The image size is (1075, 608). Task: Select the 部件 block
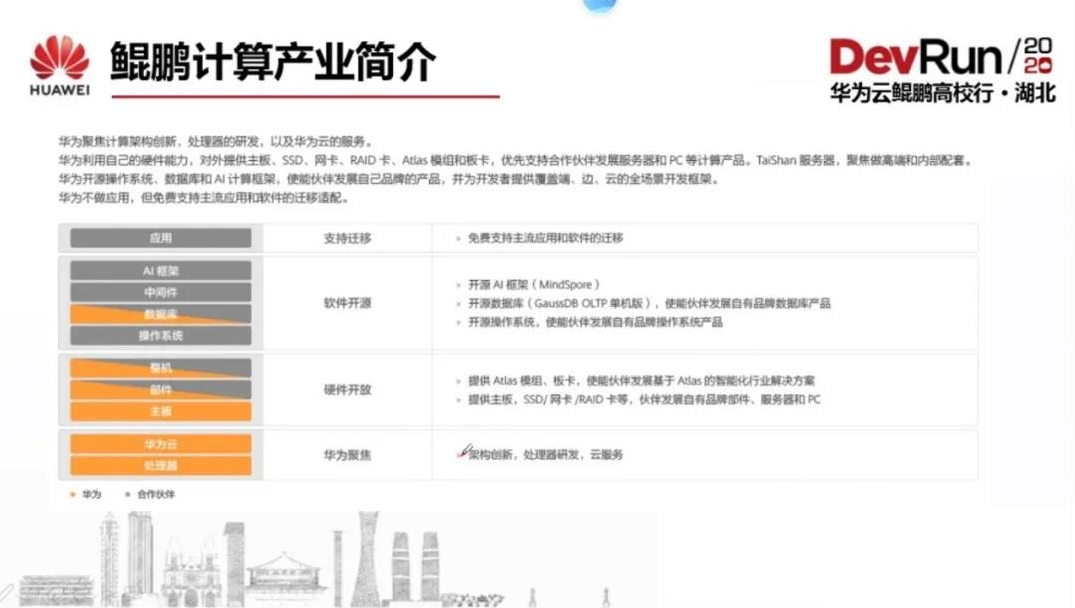click(160, 389)
